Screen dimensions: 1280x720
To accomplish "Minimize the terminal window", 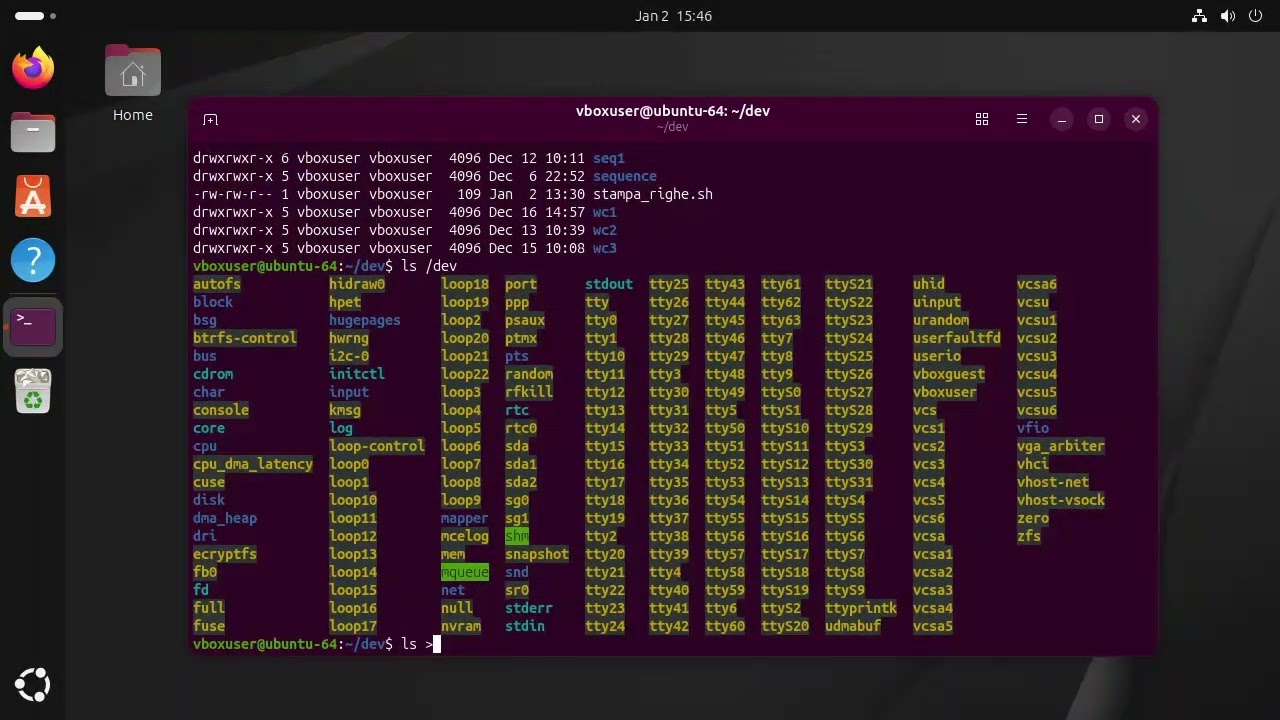I will pyautogui.click(x=1062, y=119).
